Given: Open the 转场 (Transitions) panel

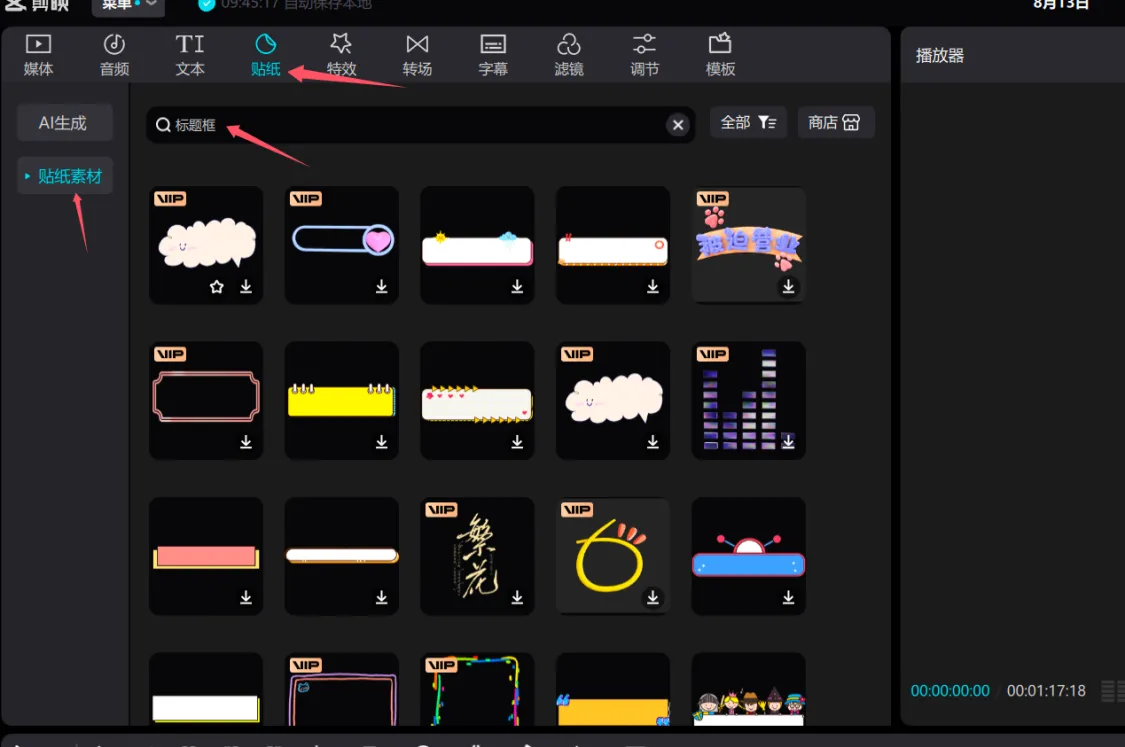Looking at the screenshot, I should pyautogui.click(x=417, y=55).
